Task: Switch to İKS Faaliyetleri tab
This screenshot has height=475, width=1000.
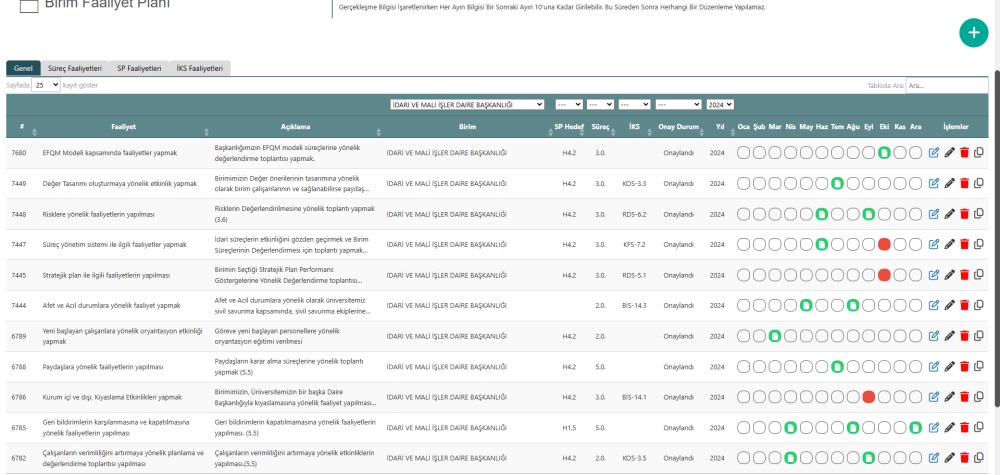Action: (199, 68)
